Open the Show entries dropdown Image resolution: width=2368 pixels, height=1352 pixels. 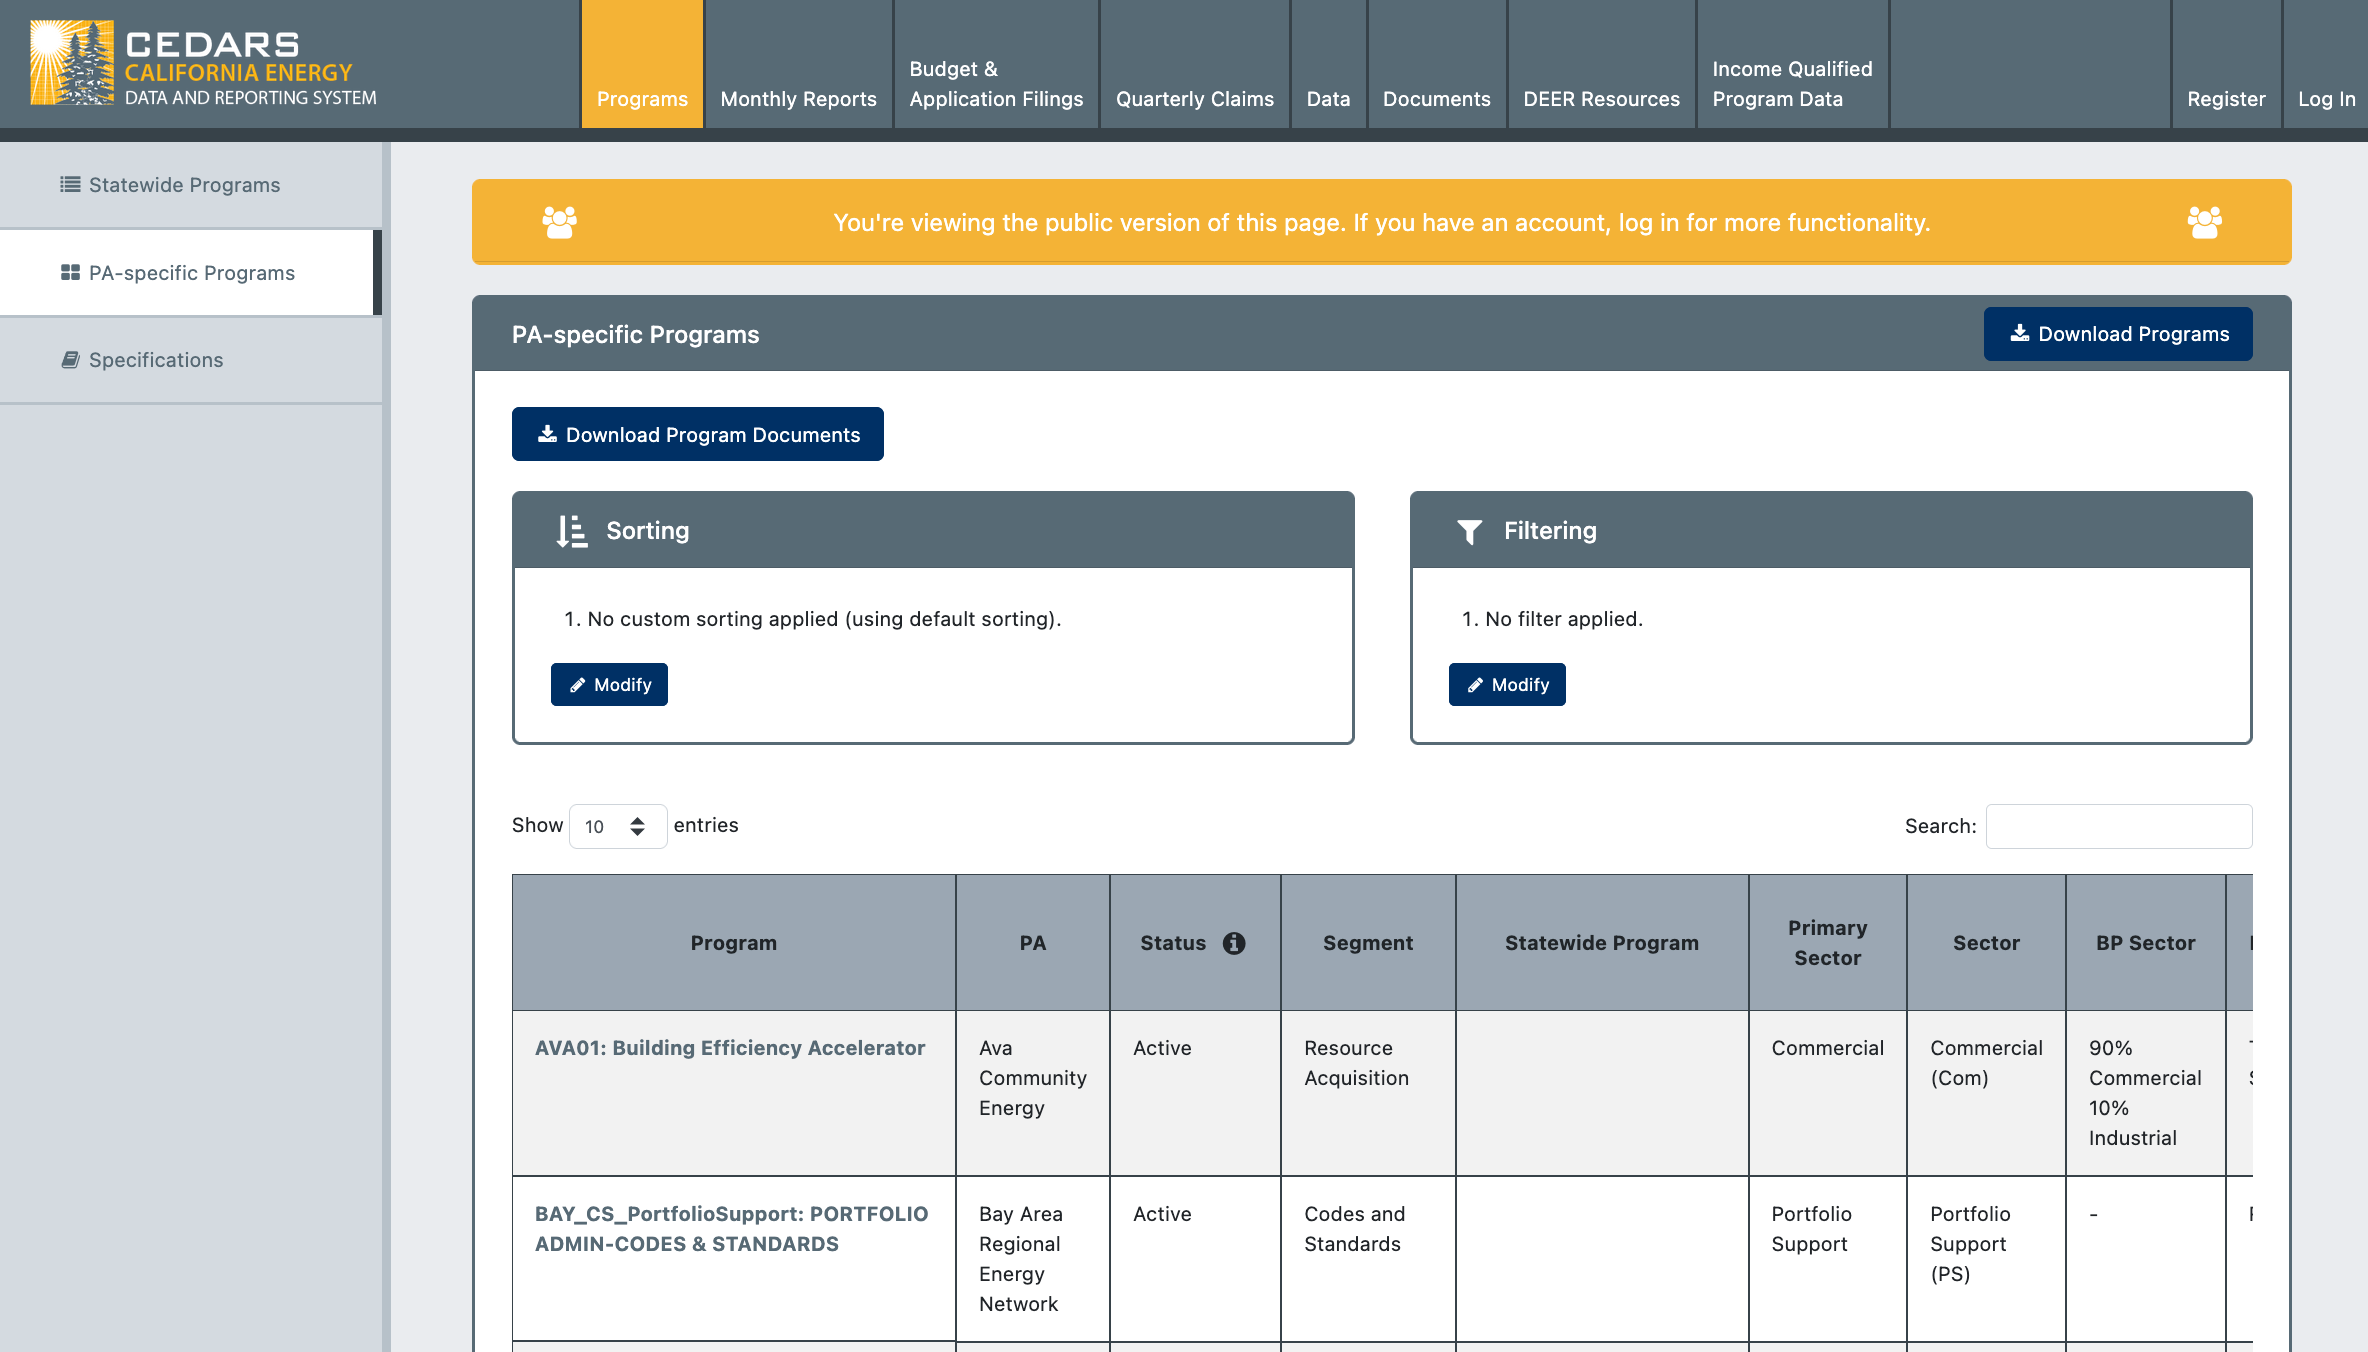point(618,826)
